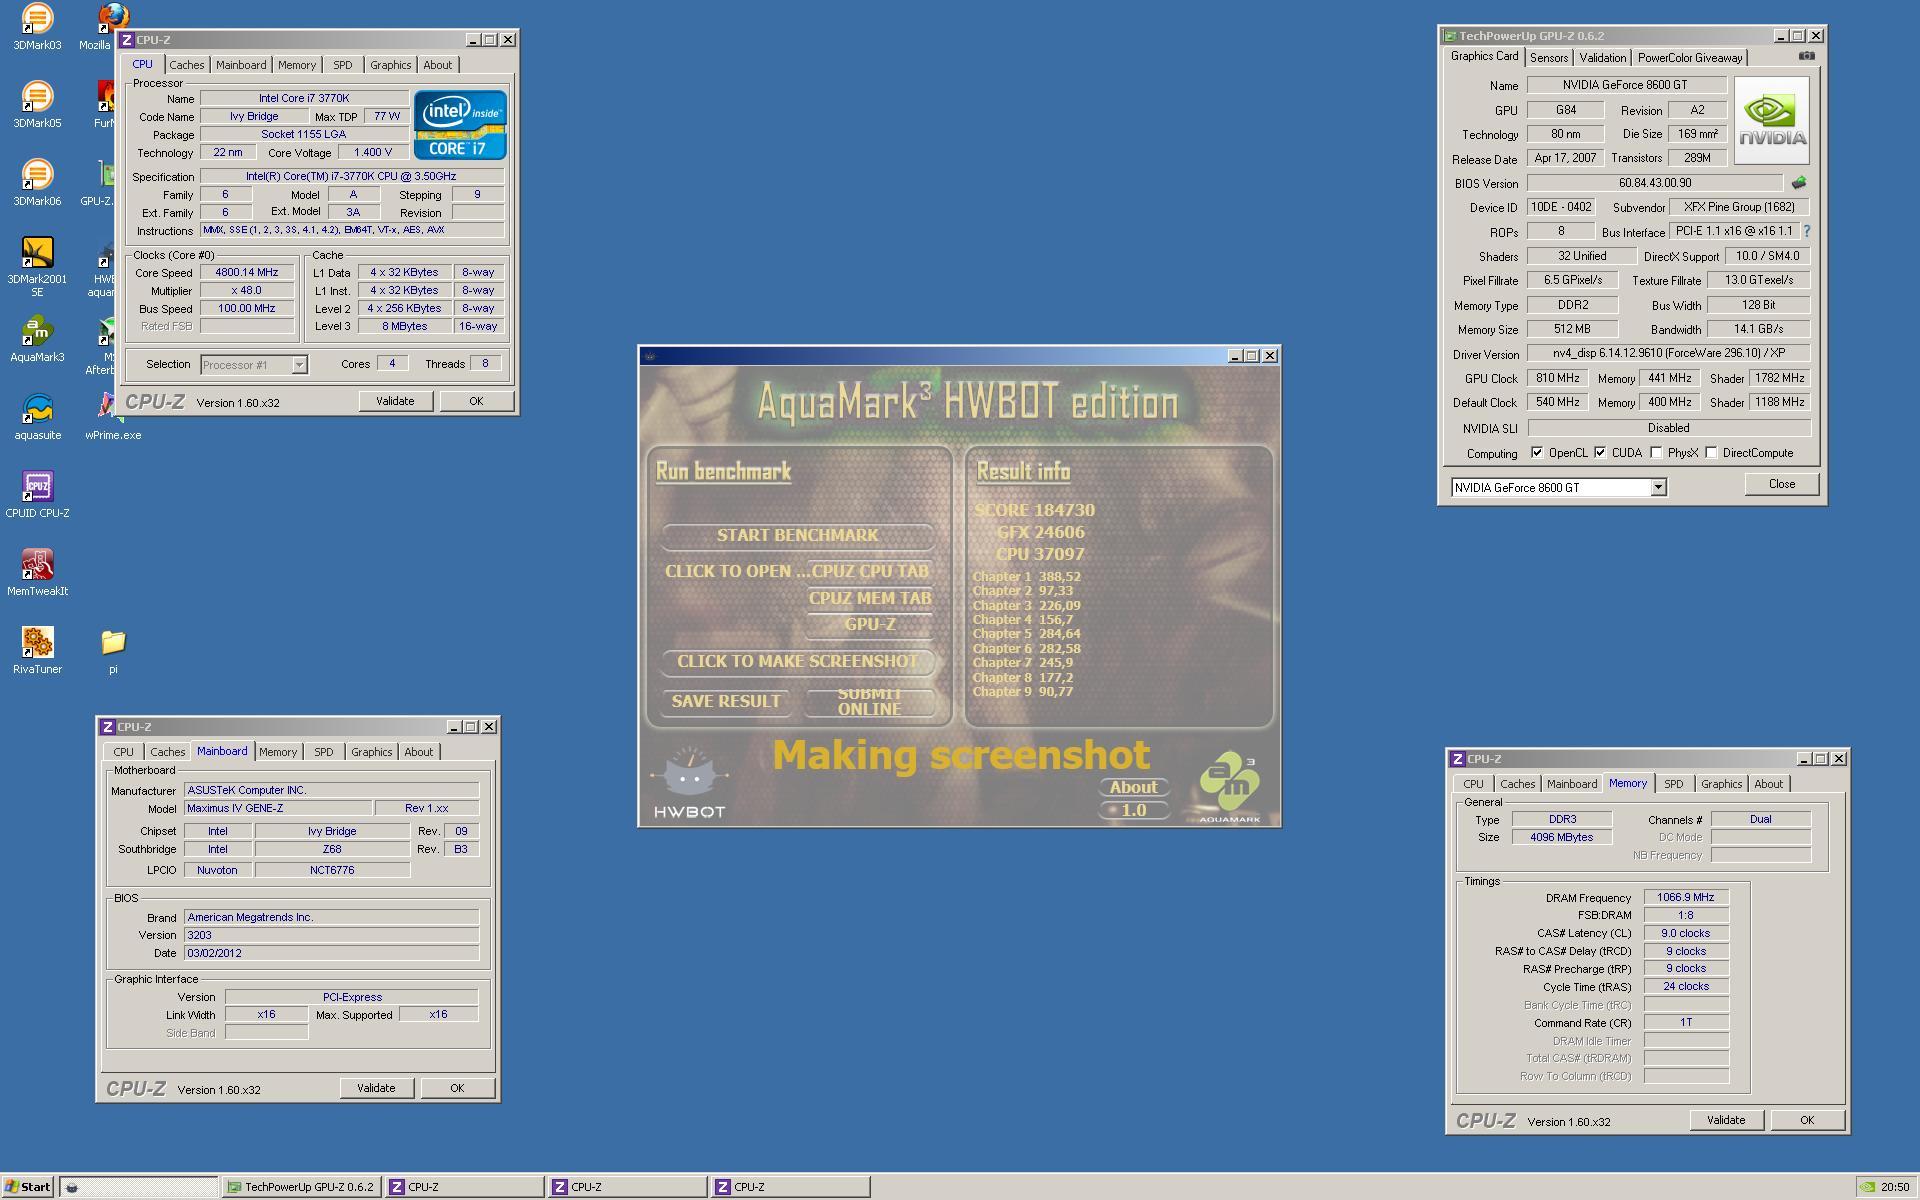Image resolution: width=1920 pixels, height=1200 pixels.
Task: Click the Core Speed value field
Action: 247,273
